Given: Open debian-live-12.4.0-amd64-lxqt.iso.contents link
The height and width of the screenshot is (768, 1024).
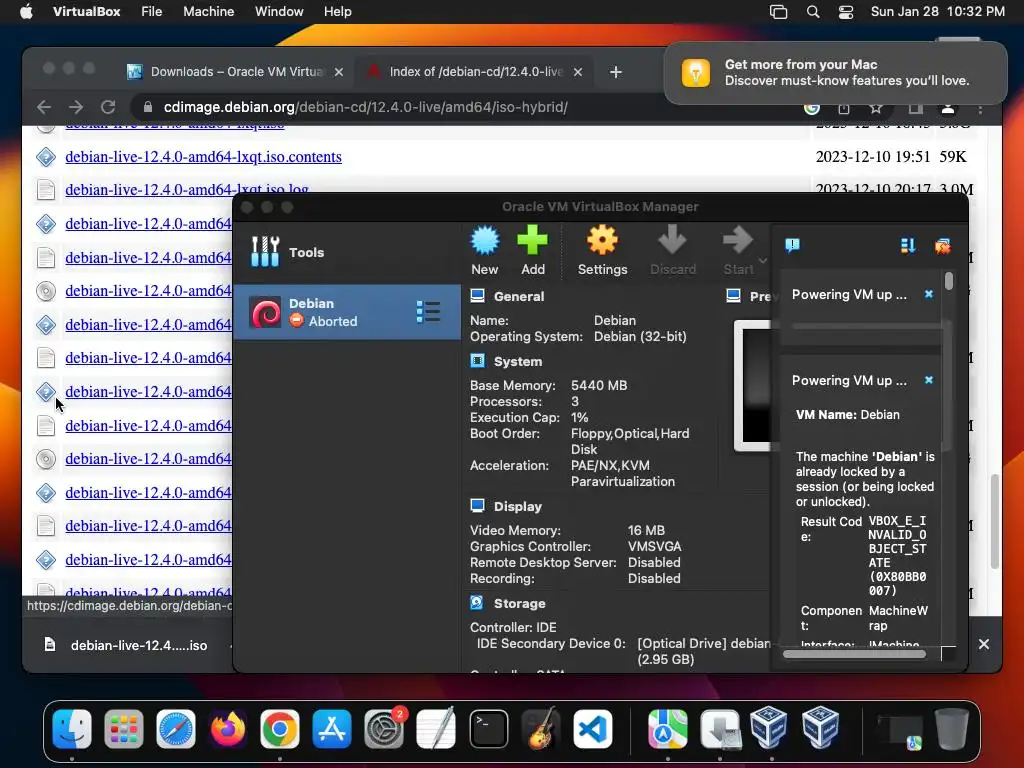Looking at the screenshot, I should 203,157.
